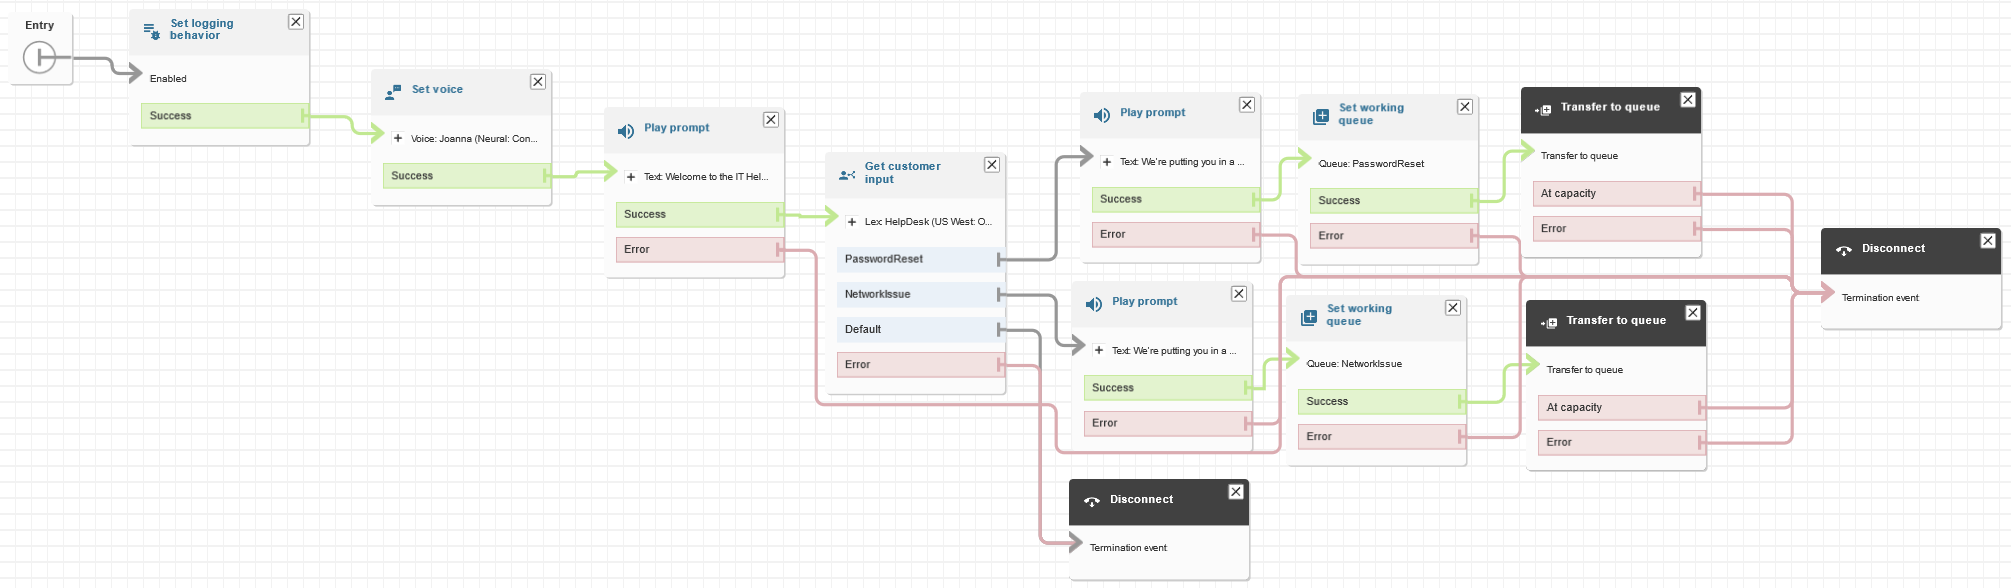Open the Set voice block title

pyautogui.click(x=437, y=89)
